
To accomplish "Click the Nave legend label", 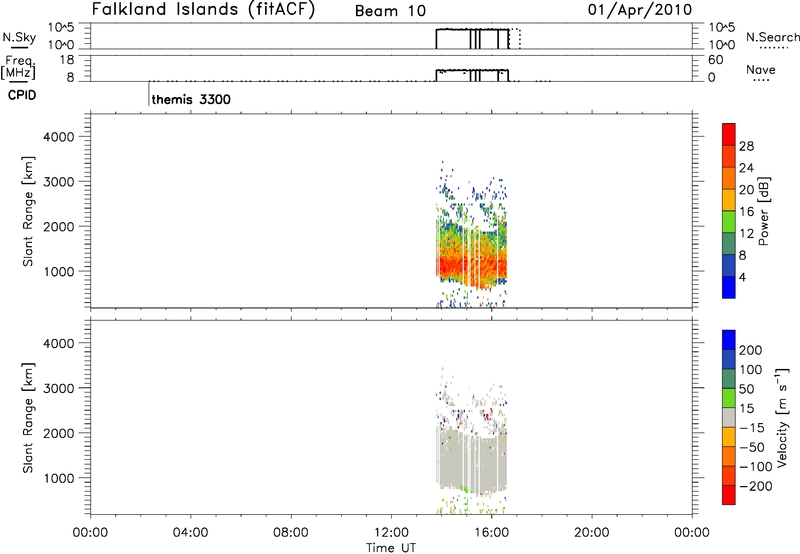I will (761, 70).
